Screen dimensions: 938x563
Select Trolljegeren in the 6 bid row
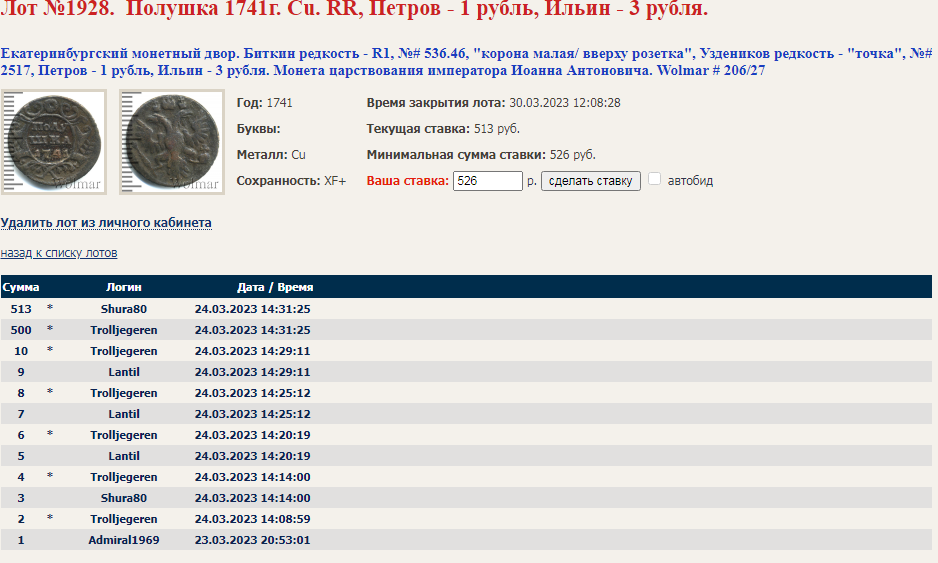(x=124, y=435)
